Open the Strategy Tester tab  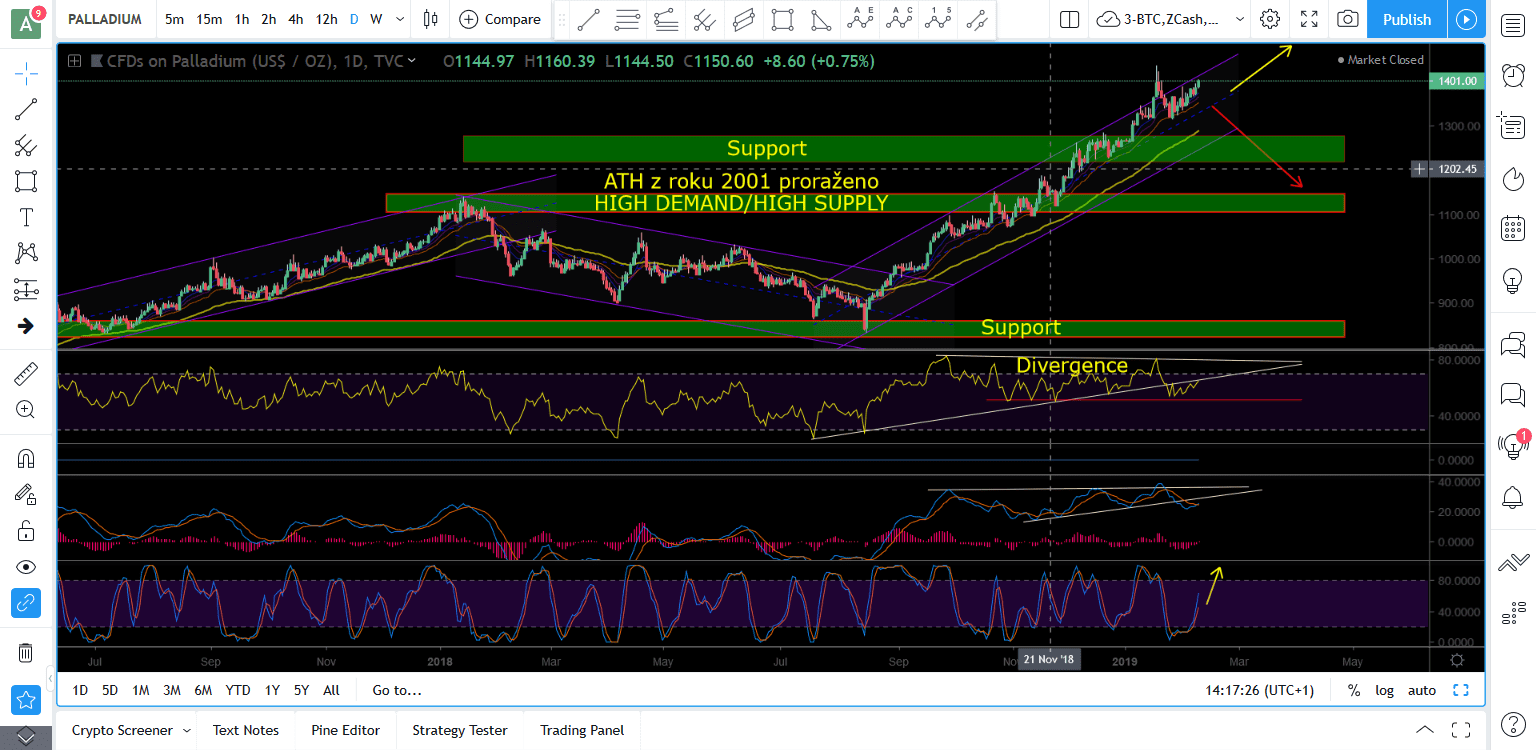coord(459,730)
